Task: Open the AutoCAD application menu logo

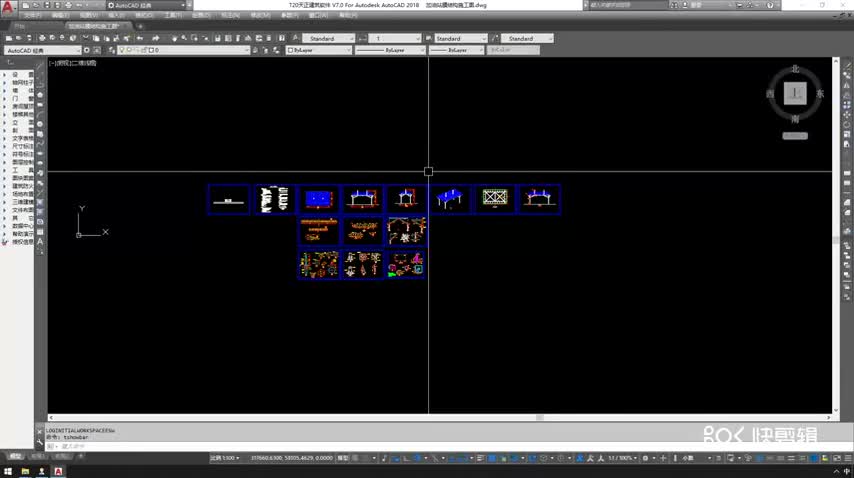Action: click(8, 7)
